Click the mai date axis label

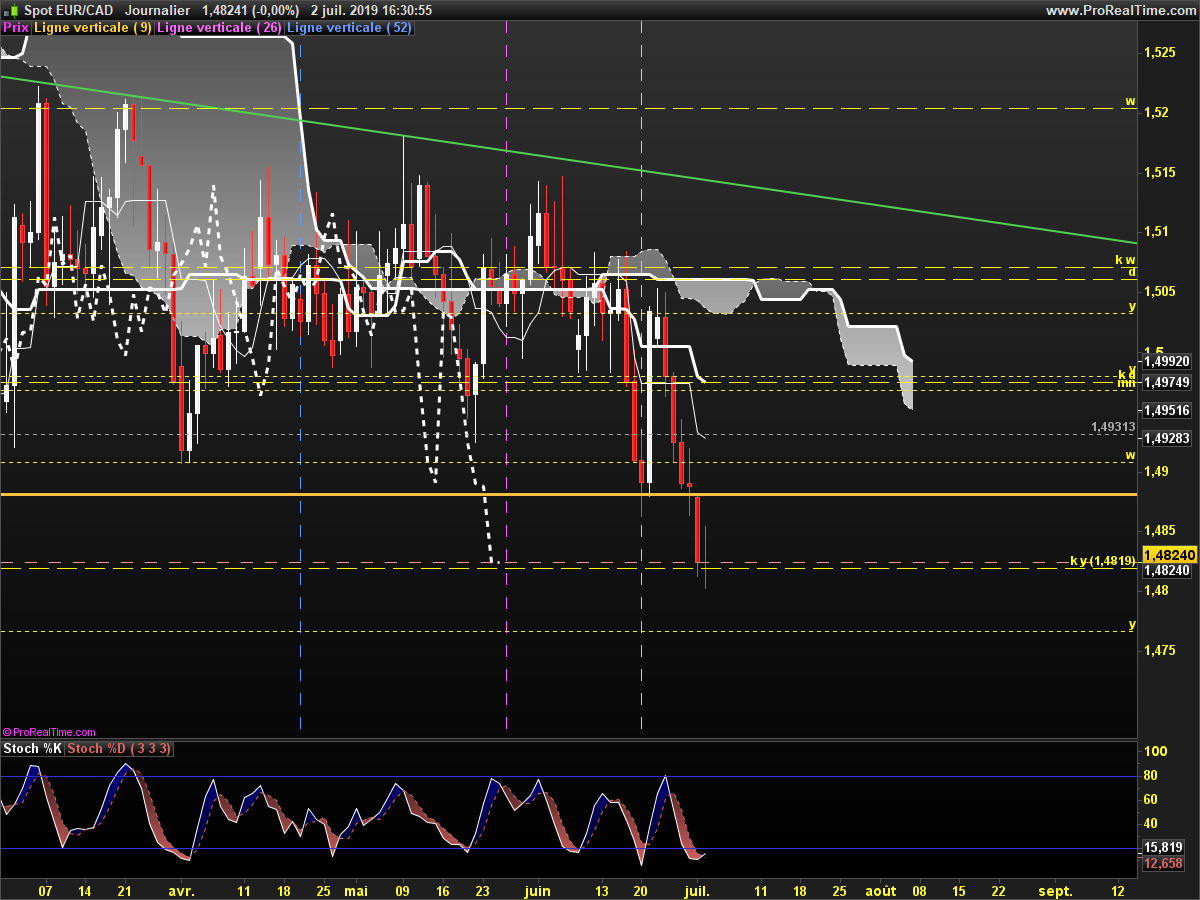(357, 890)
